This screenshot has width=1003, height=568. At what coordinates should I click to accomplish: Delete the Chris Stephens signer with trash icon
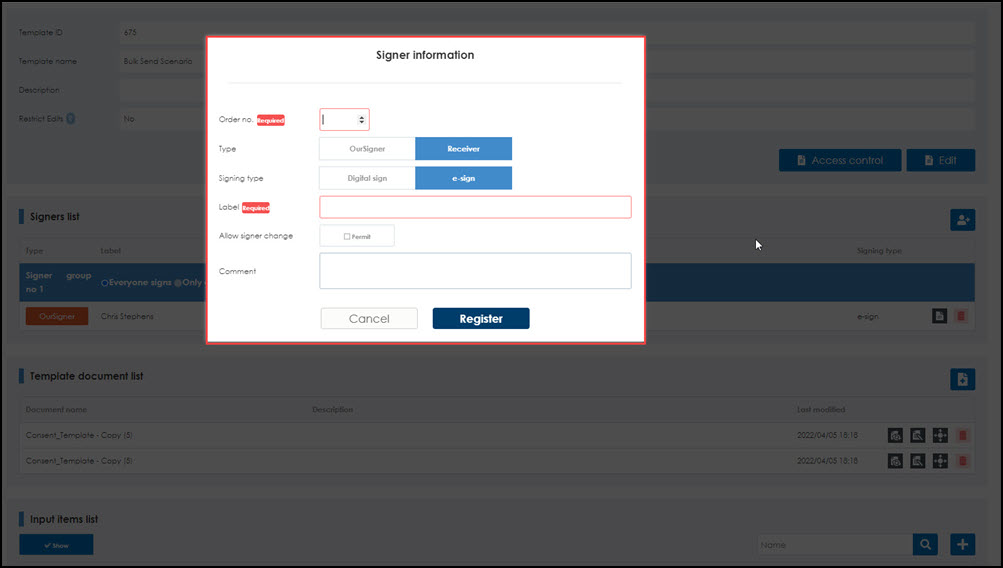pos(961,316)
